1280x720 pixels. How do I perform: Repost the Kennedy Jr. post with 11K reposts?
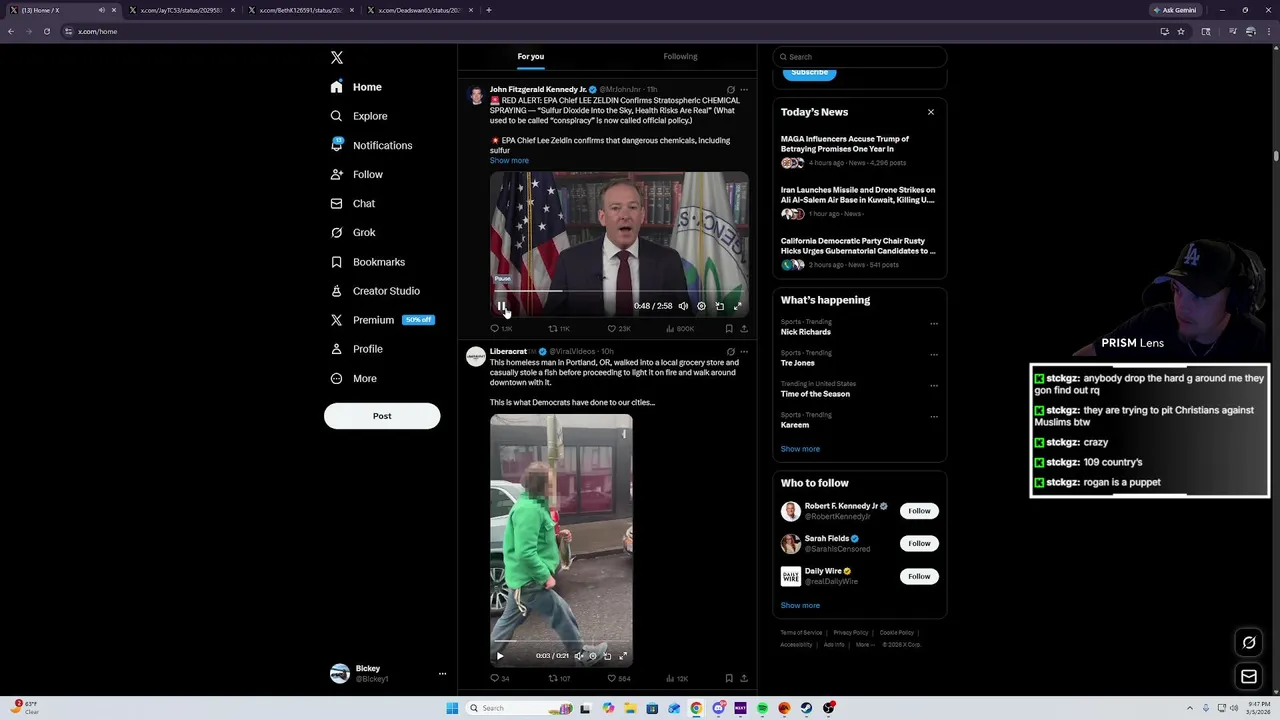coord(559,328)
